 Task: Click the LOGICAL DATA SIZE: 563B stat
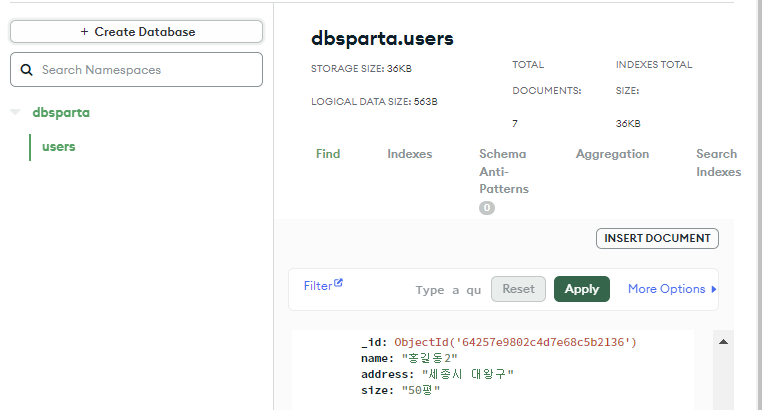374,102
